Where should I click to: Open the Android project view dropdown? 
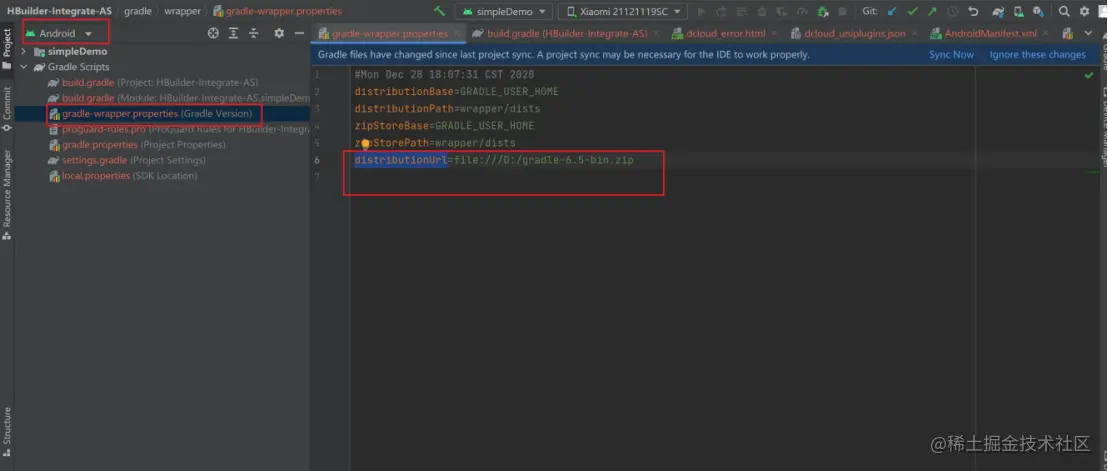click(x=59, y=33)
